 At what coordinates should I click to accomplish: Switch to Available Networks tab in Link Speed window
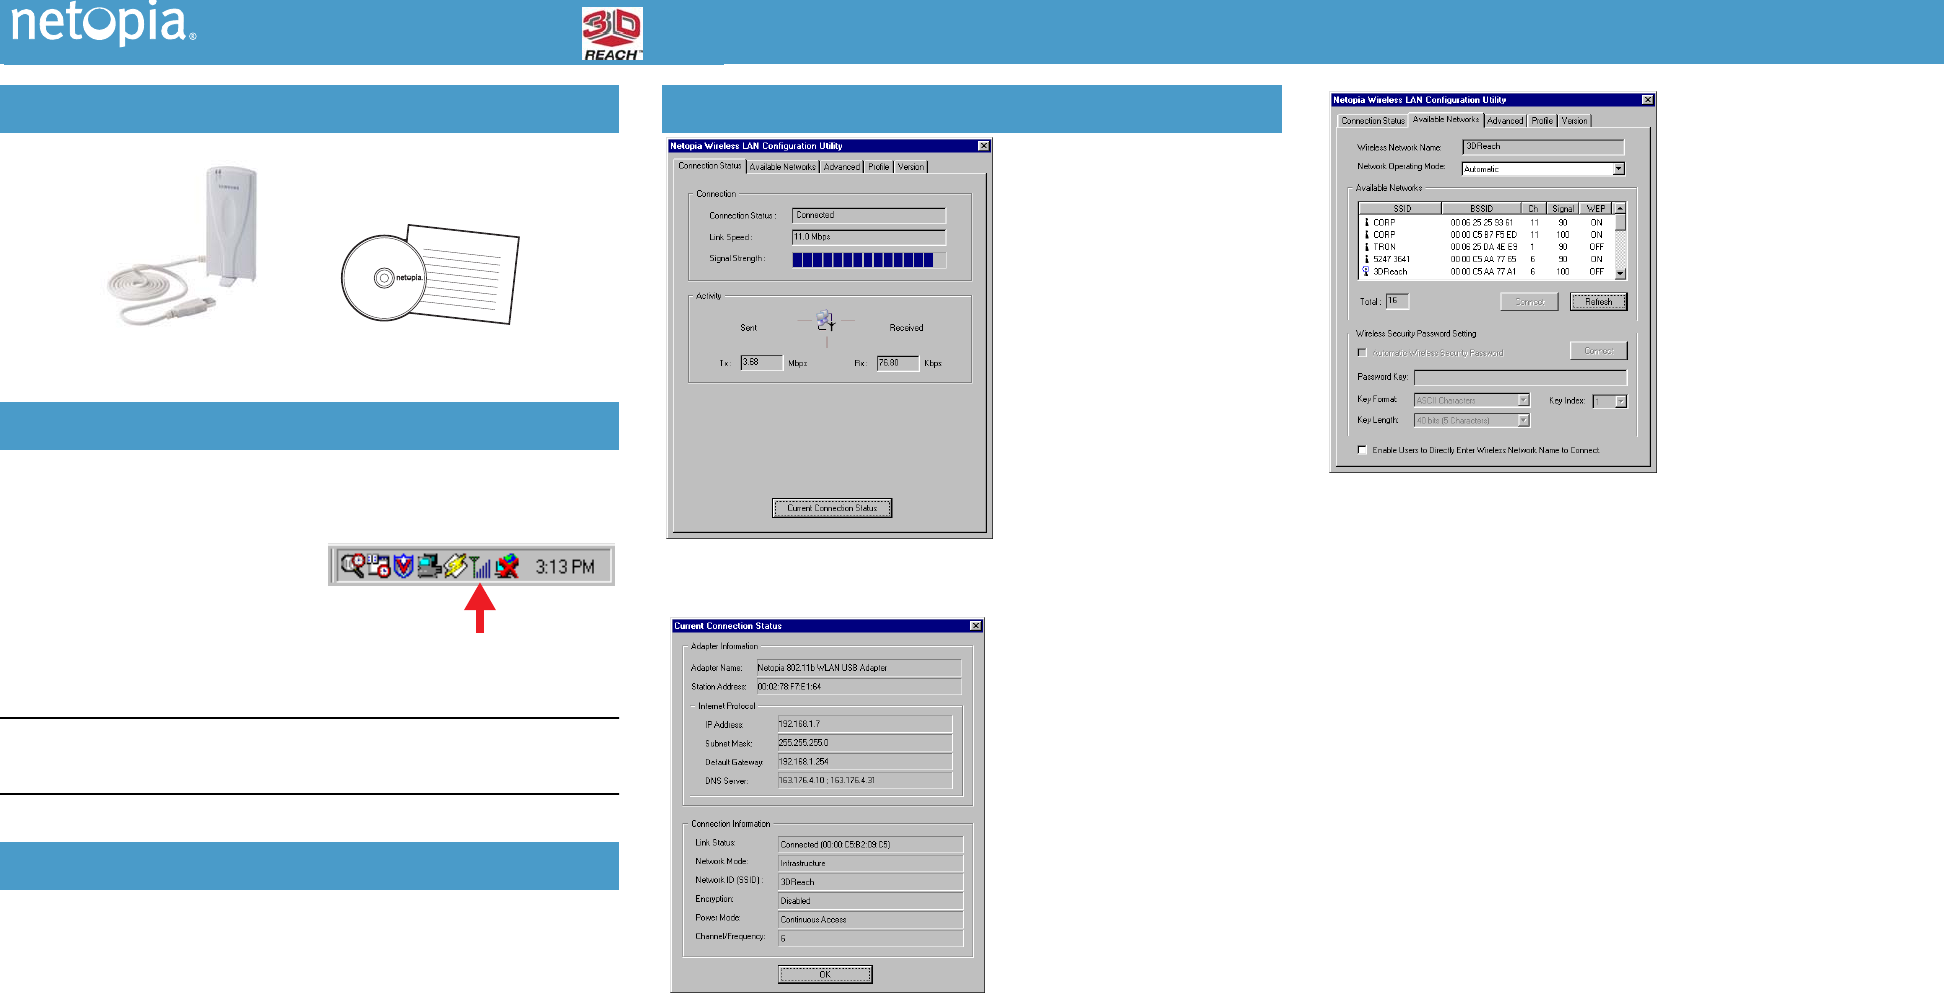(x=783, y=167)
